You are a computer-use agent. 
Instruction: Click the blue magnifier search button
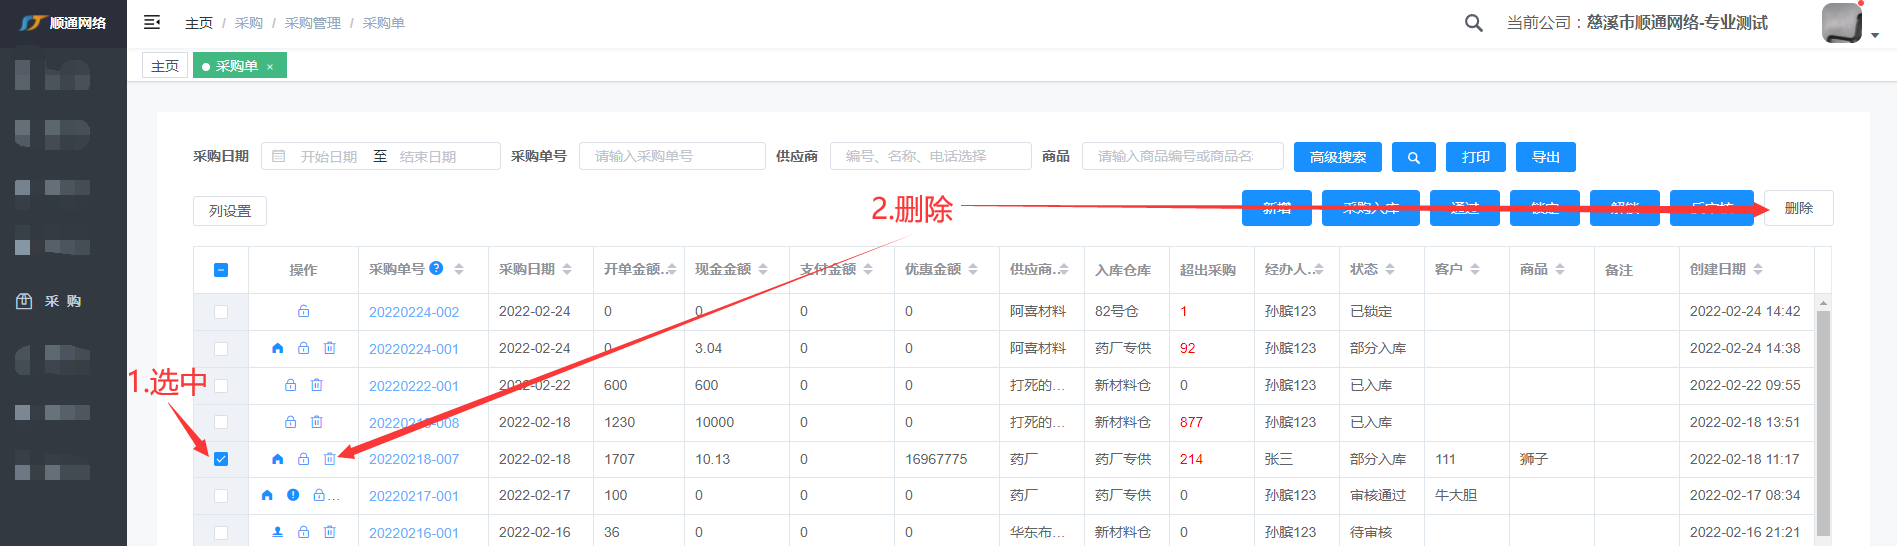tap(1413, 157)
